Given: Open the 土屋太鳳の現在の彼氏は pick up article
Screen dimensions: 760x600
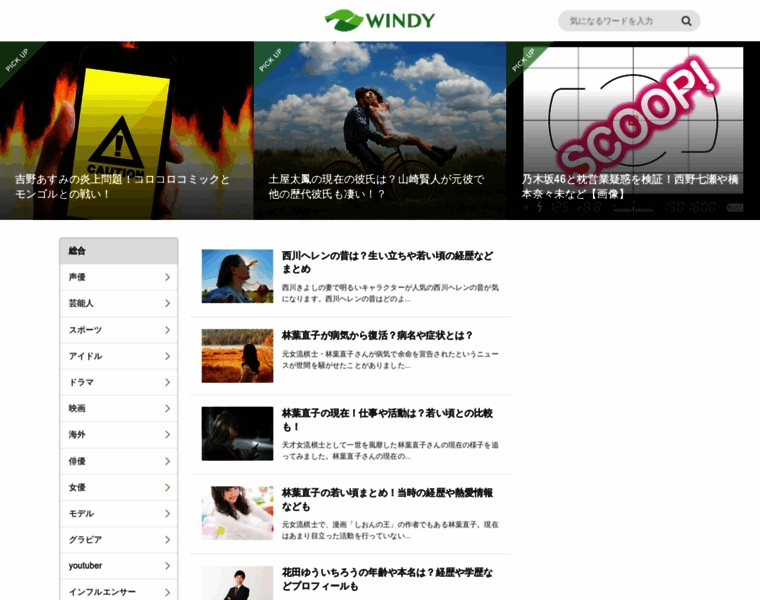Looking at the screenshot, I should (380, 131).
